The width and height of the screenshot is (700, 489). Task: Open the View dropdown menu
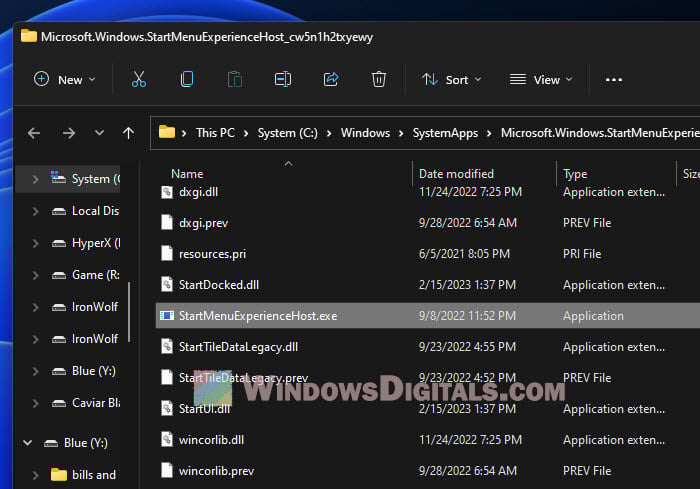click(x=541, y=79)
